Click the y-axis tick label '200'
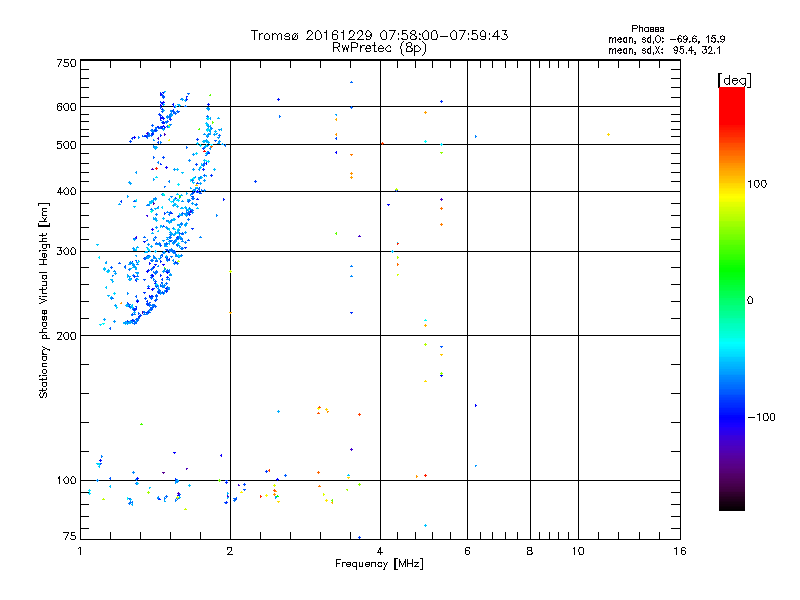Viewport: 800px width, 600px height. 66,336
